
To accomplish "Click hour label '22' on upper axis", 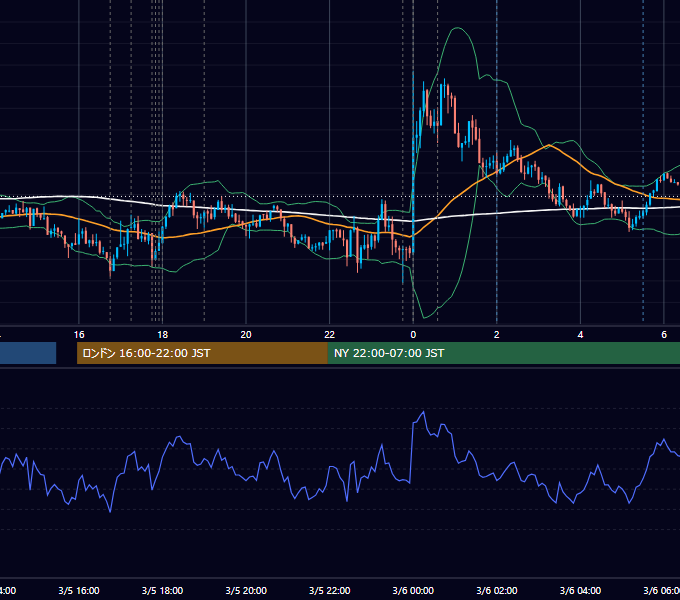I will tap(330, 335).
